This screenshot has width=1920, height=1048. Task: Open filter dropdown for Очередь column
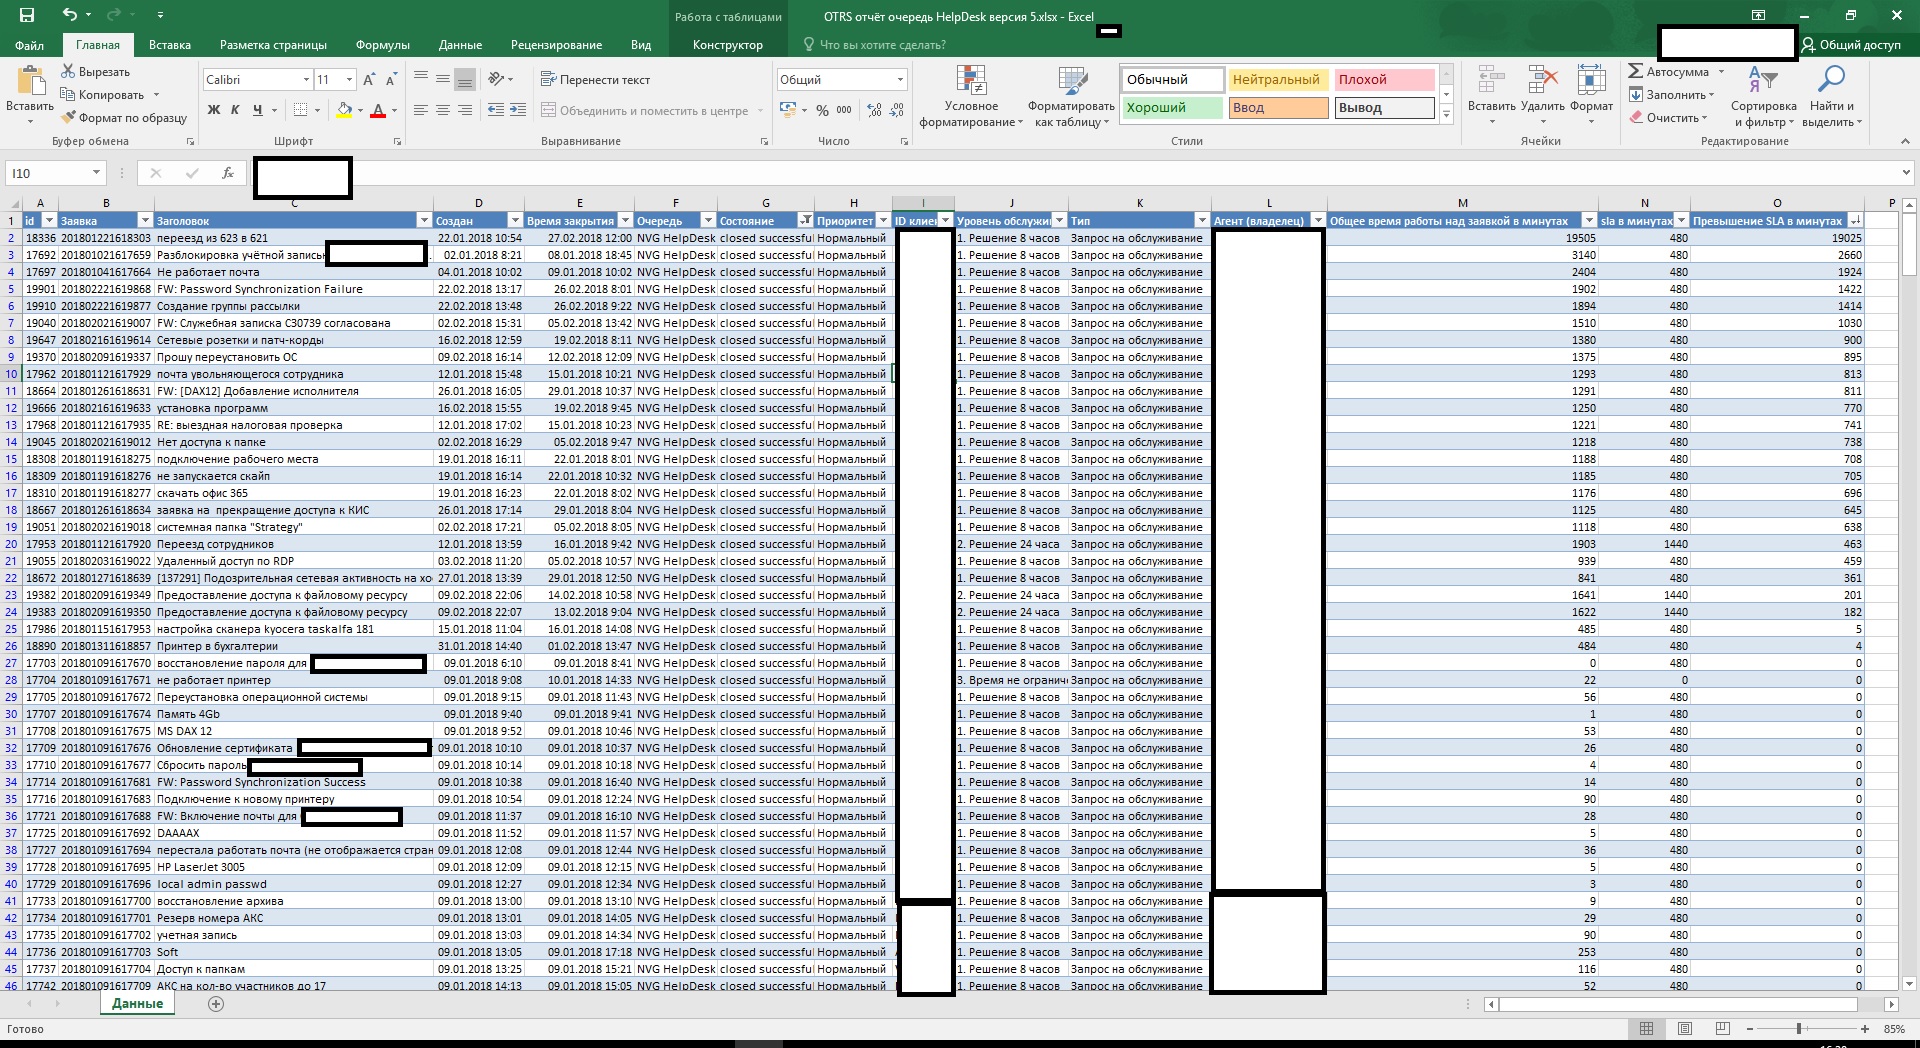(x=708, y=220)
